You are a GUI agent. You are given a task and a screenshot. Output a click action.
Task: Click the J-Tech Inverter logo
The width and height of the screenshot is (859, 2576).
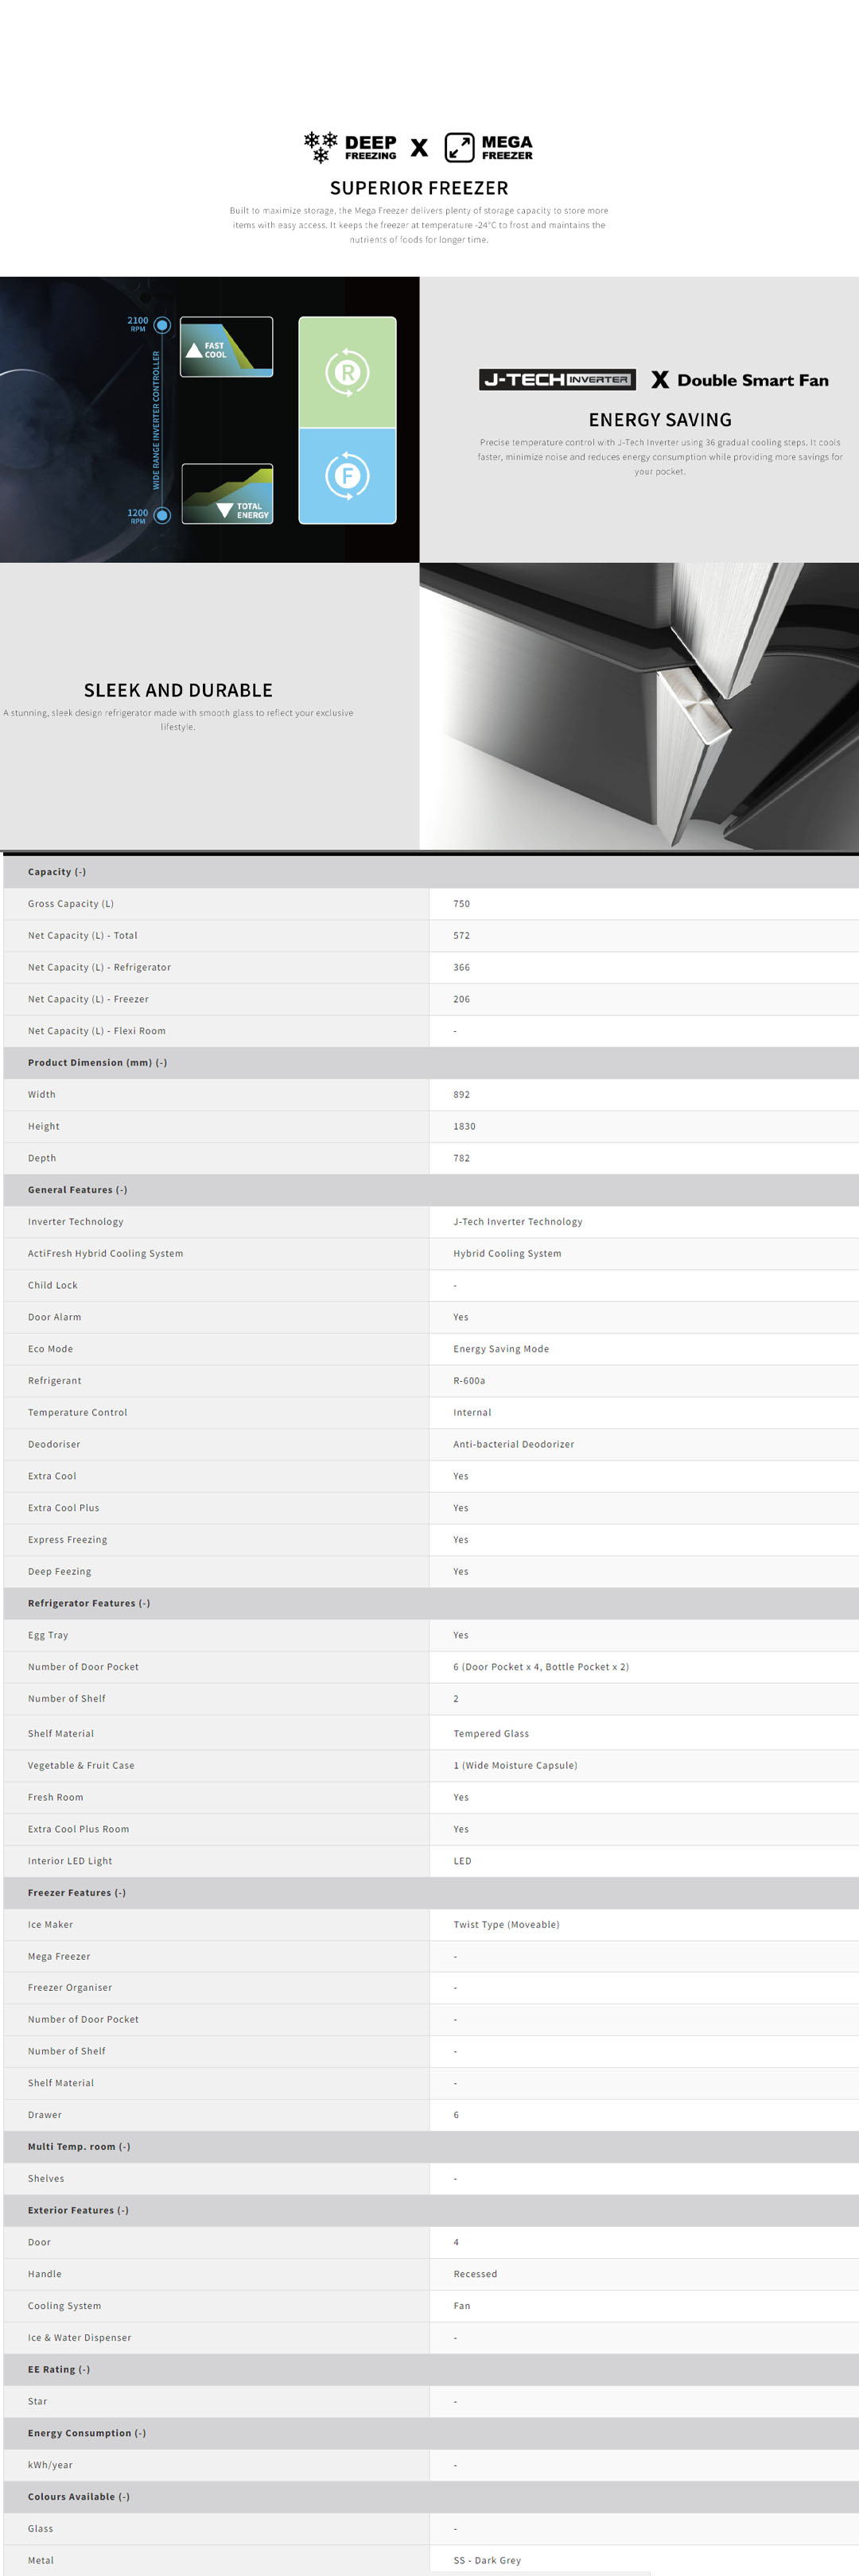click(557, 380)
